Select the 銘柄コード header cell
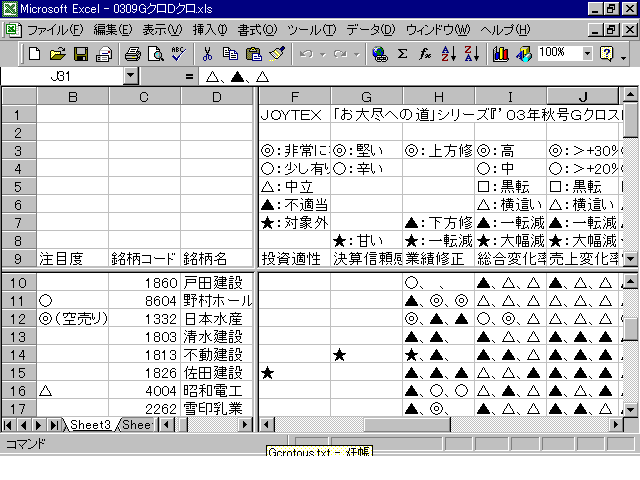 (x=144, y=258)
